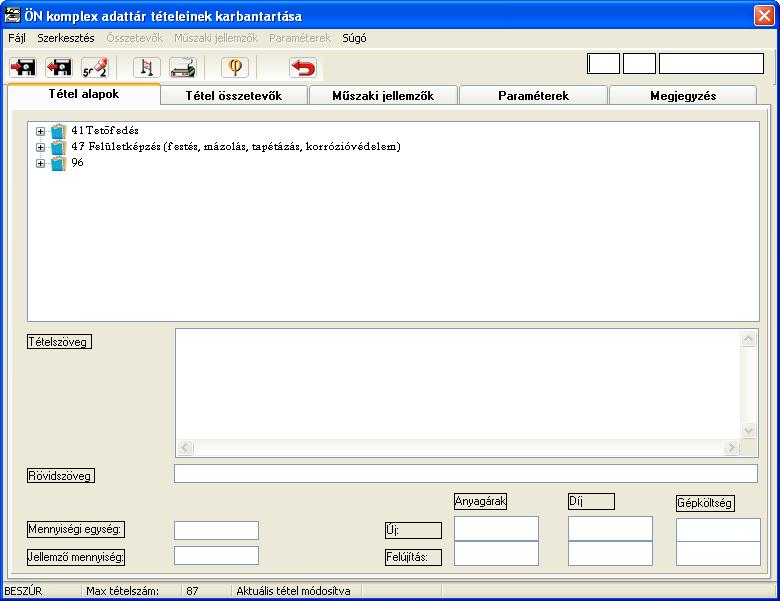
Task: Switch to the Műszaki jellemzők tab
Action: [x=383, y=96]
